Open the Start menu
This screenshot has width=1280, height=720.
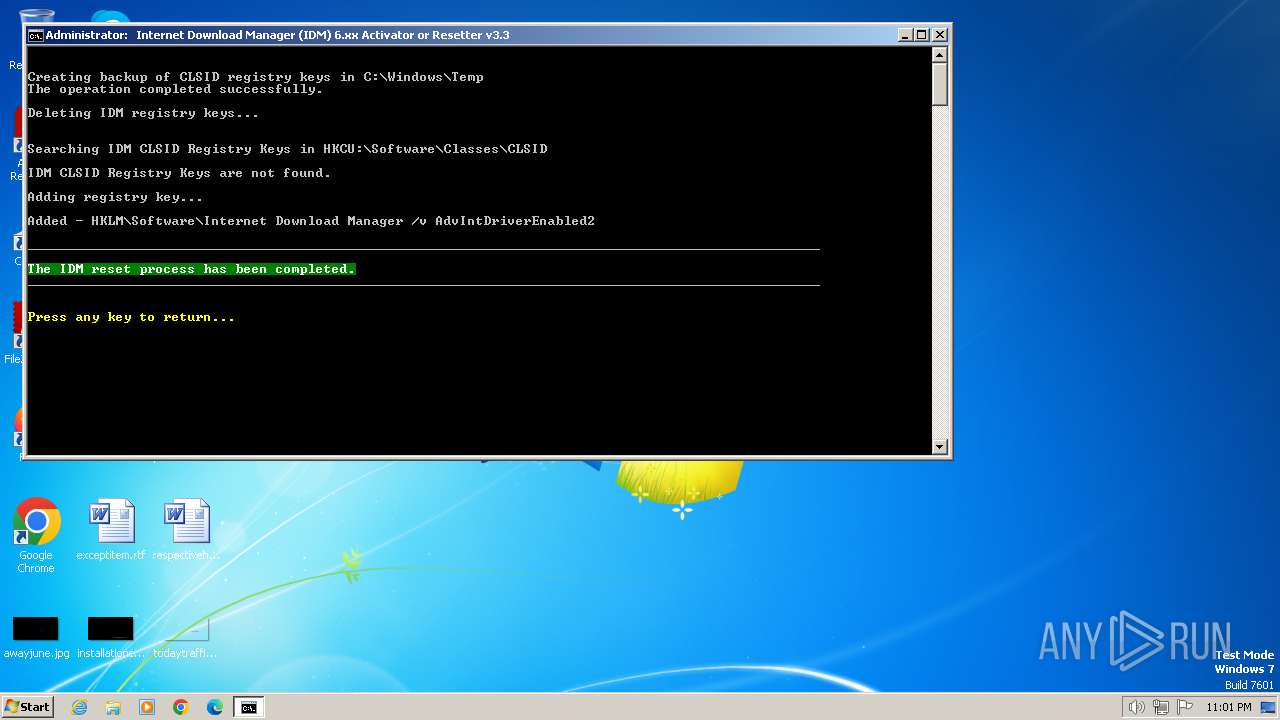(27, 706)
